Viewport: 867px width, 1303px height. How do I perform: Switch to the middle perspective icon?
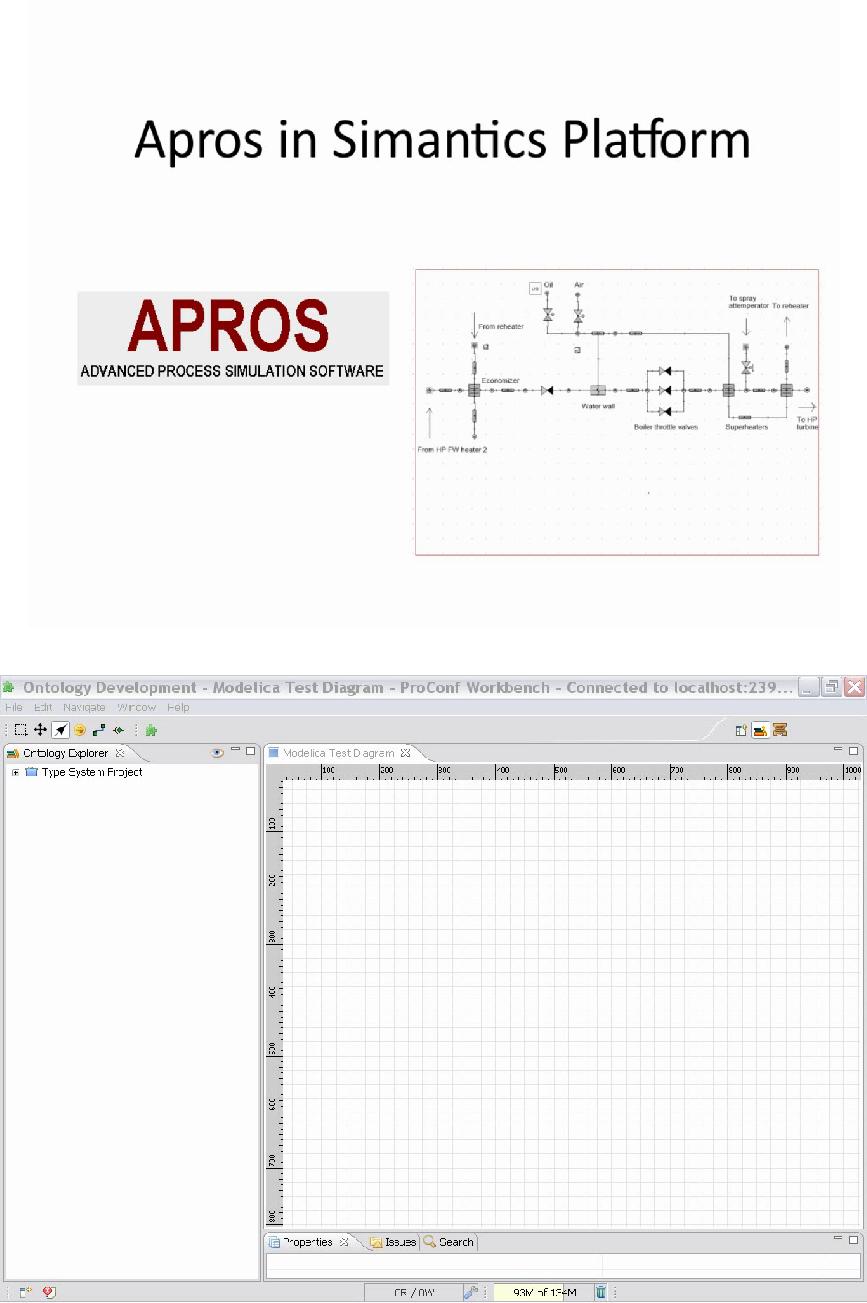click(761, 730)
